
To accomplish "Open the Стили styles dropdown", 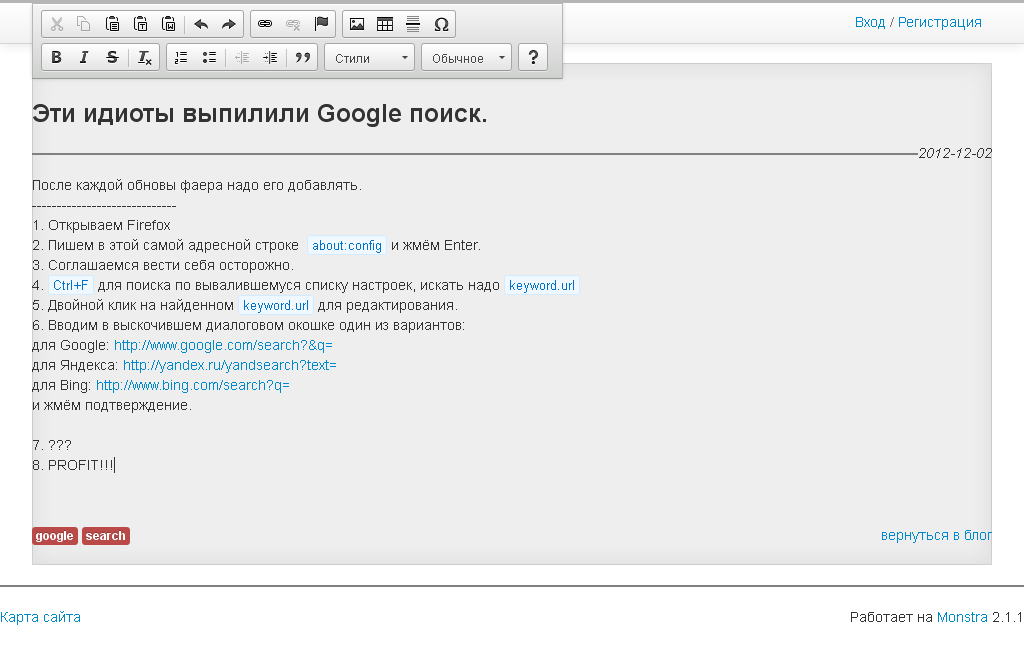I will pyautogui.click(x=369, y=58).
